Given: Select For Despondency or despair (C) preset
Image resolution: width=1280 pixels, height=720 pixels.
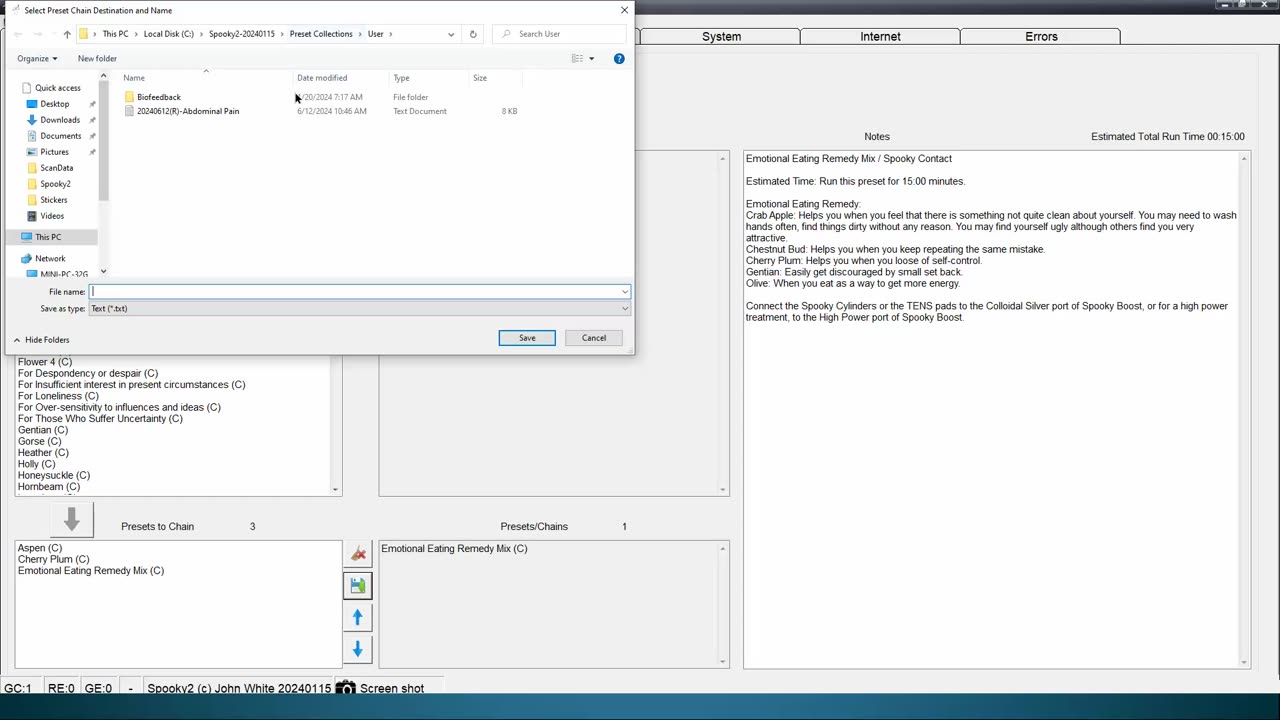Looking at the screenshot, I should (x=88, y=373).
